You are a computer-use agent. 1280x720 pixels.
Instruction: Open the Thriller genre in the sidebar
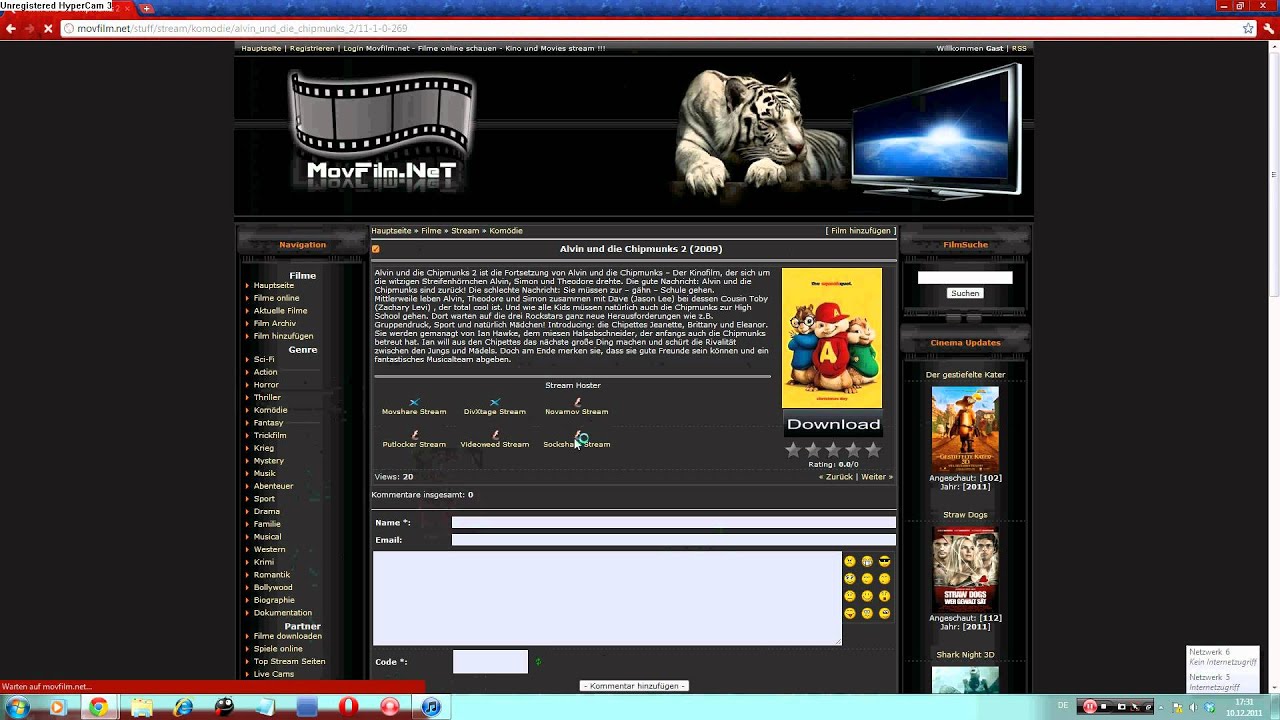[x=267, y=398]
